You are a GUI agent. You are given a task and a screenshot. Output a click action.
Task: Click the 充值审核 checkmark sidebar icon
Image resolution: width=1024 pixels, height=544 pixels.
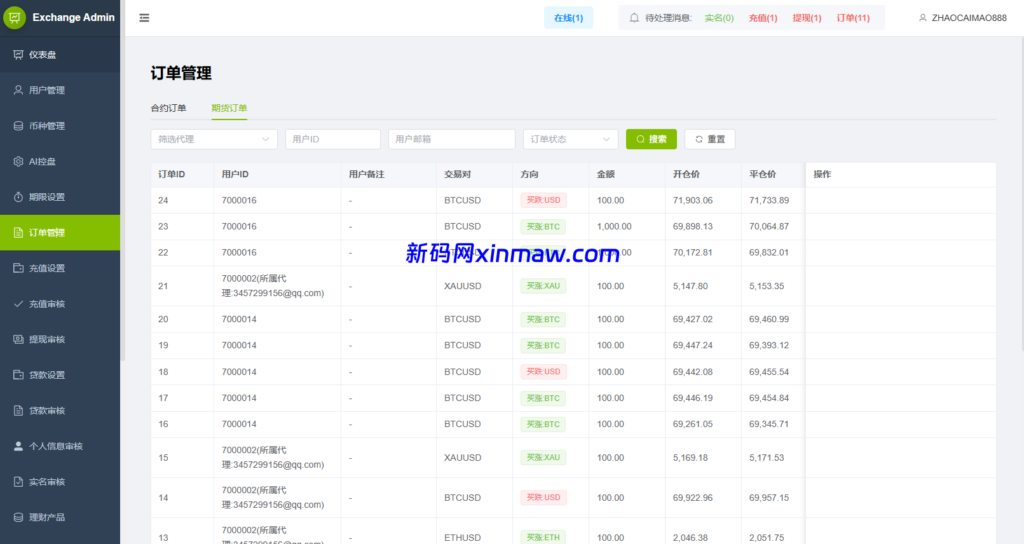(18, 304)
